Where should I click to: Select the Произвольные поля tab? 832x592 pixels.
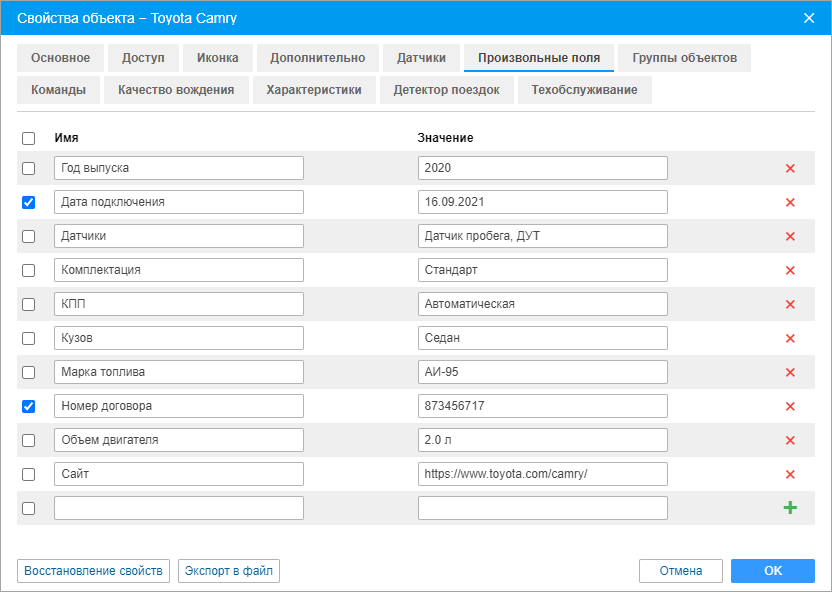(539, 58)
